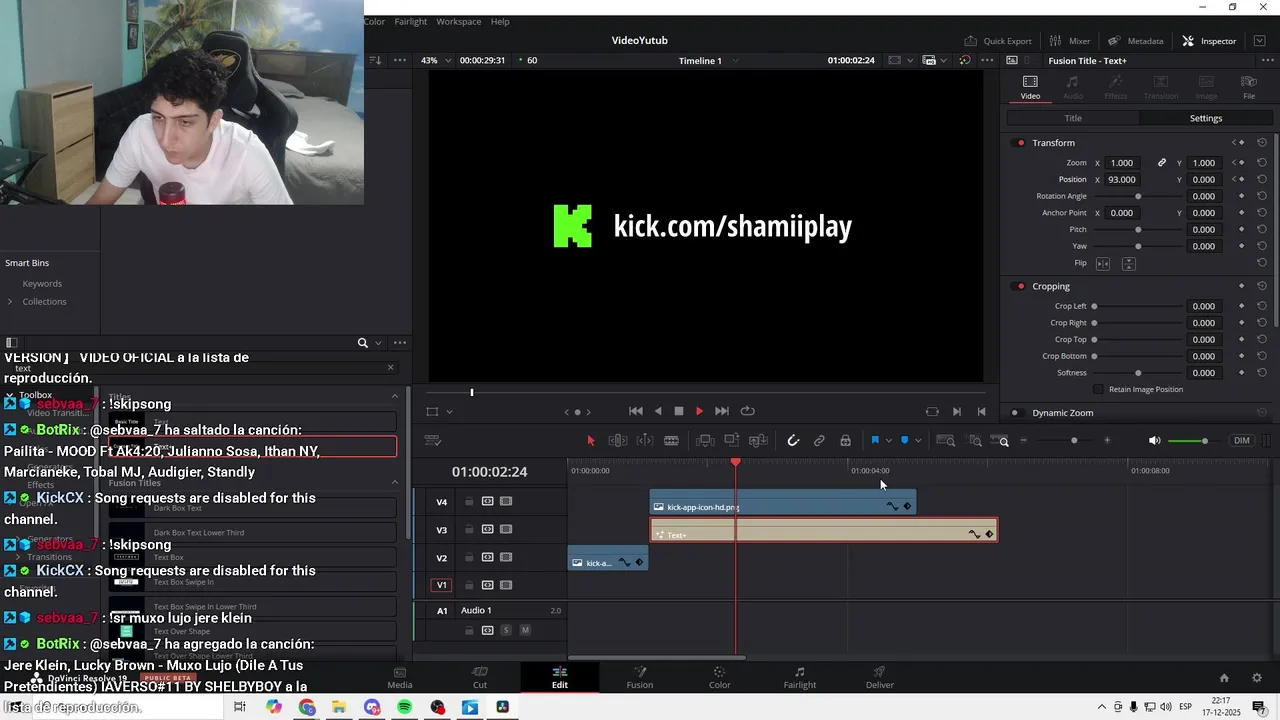Viewport: 1280px width, 720px height.
Task: Adjust the Rotation Angle slider
Action: coord(1138,196)
